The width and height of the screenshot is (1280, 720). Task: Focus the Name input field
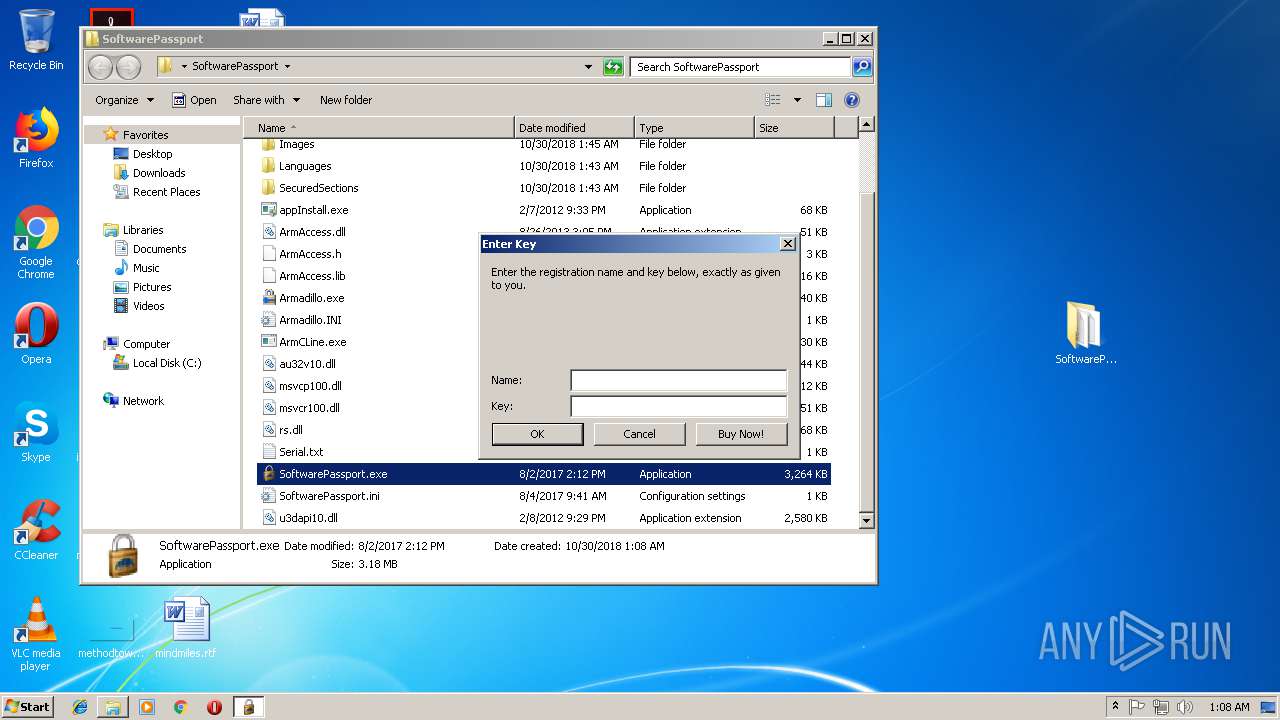(679, 380)
